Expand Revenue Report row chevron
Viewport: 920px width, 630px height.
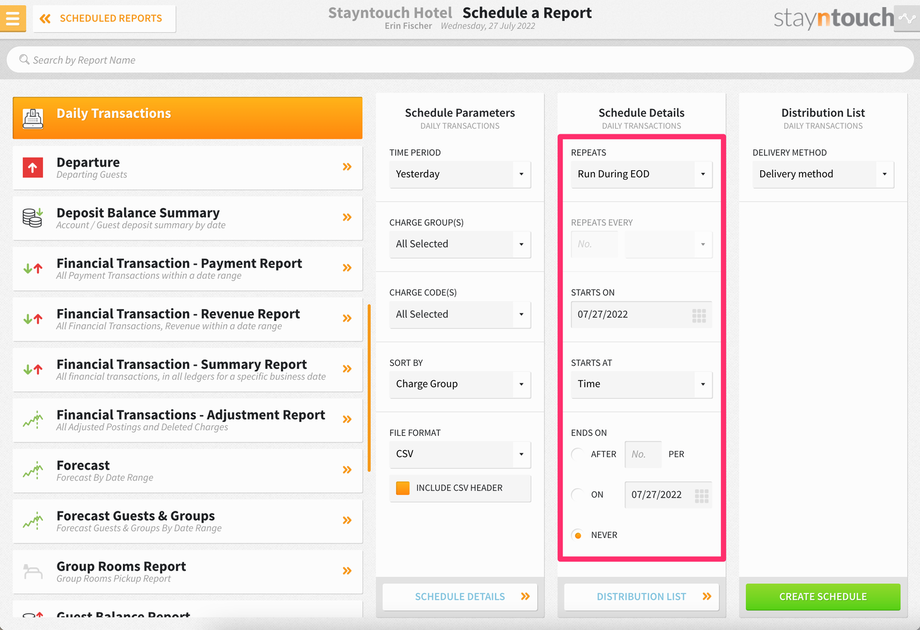[x=347, y=319]
